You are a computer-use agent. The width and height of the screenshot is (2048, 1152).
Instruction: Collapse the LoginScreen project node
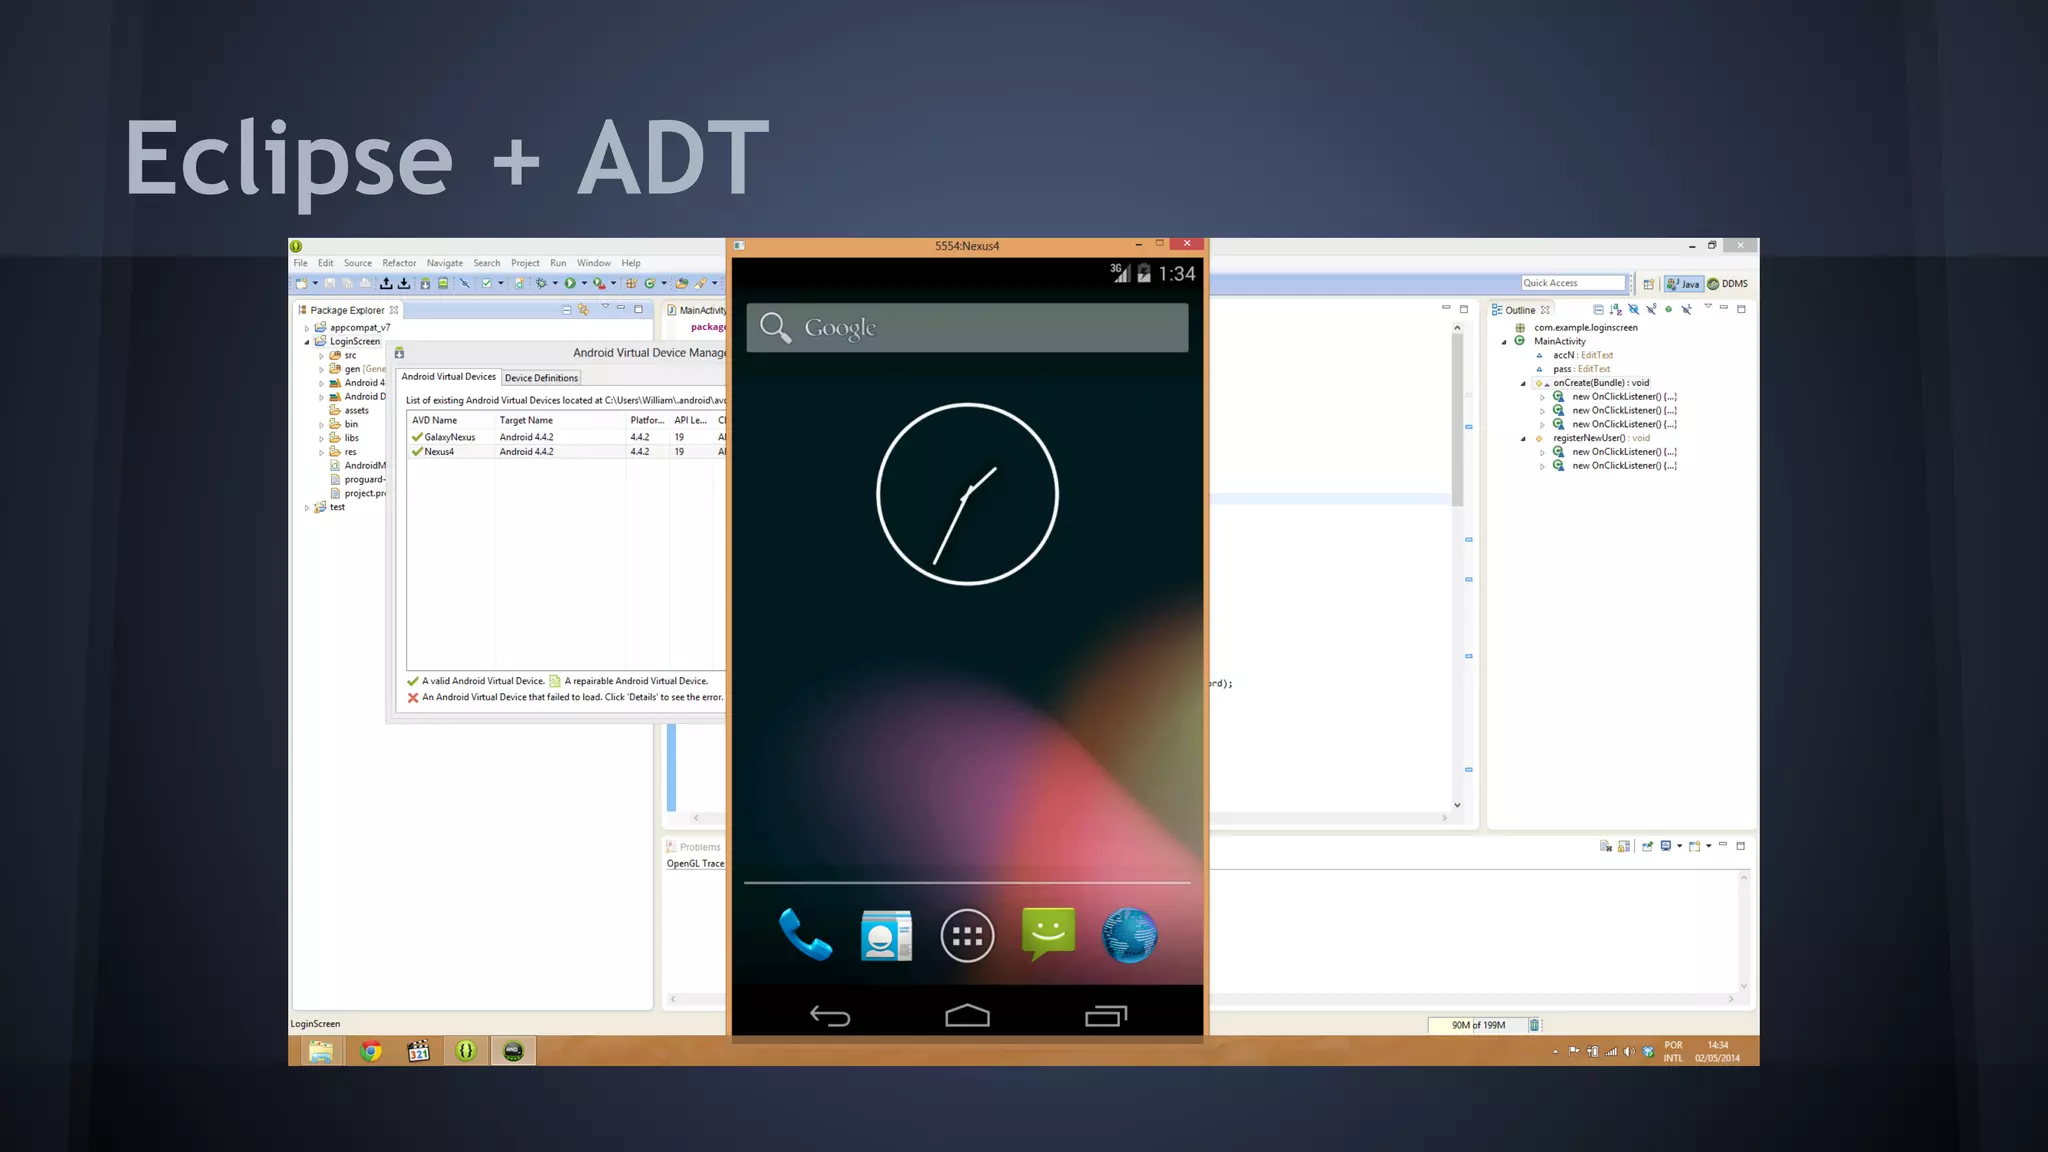pyautogui.click(x=307, y=342)
